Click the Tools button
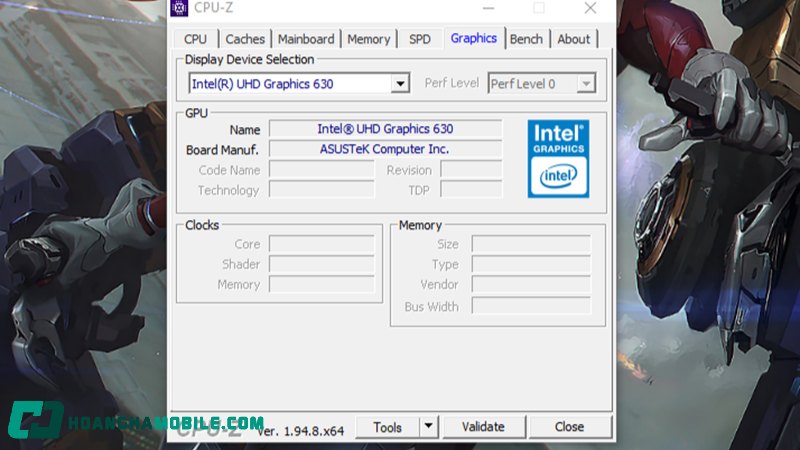 pyautogui.click(x=387, y=427)
